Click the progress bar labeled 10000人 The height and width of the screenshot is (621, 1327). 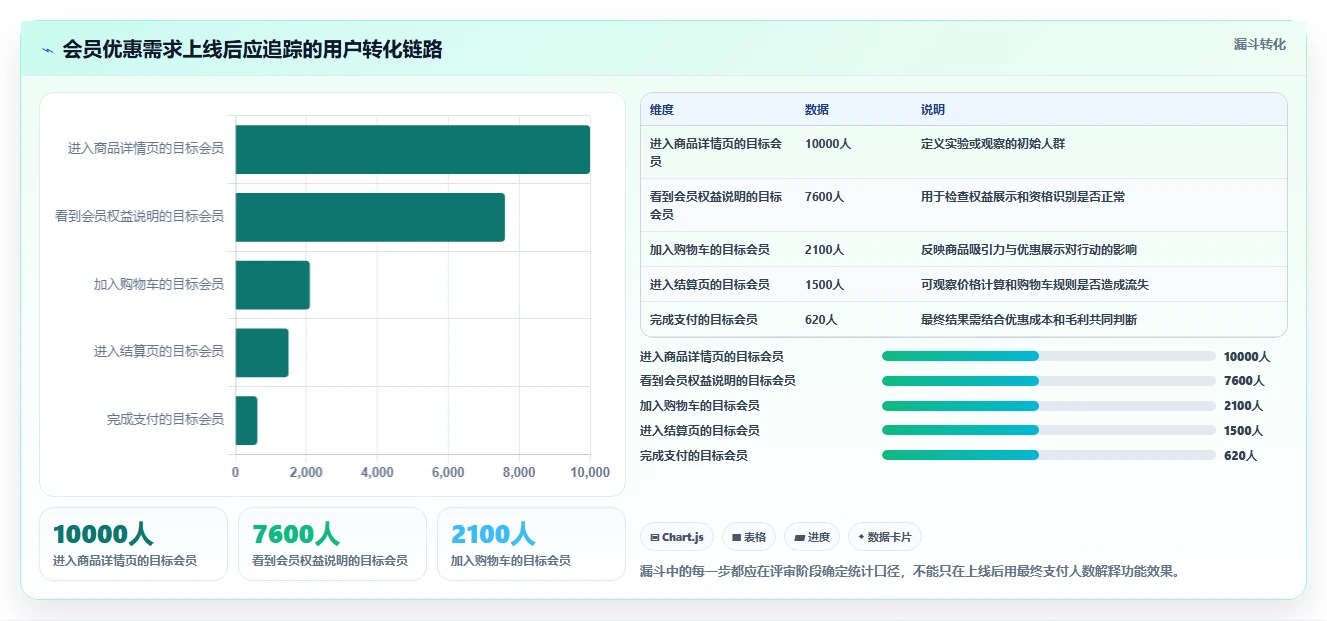click(1049, 356)
